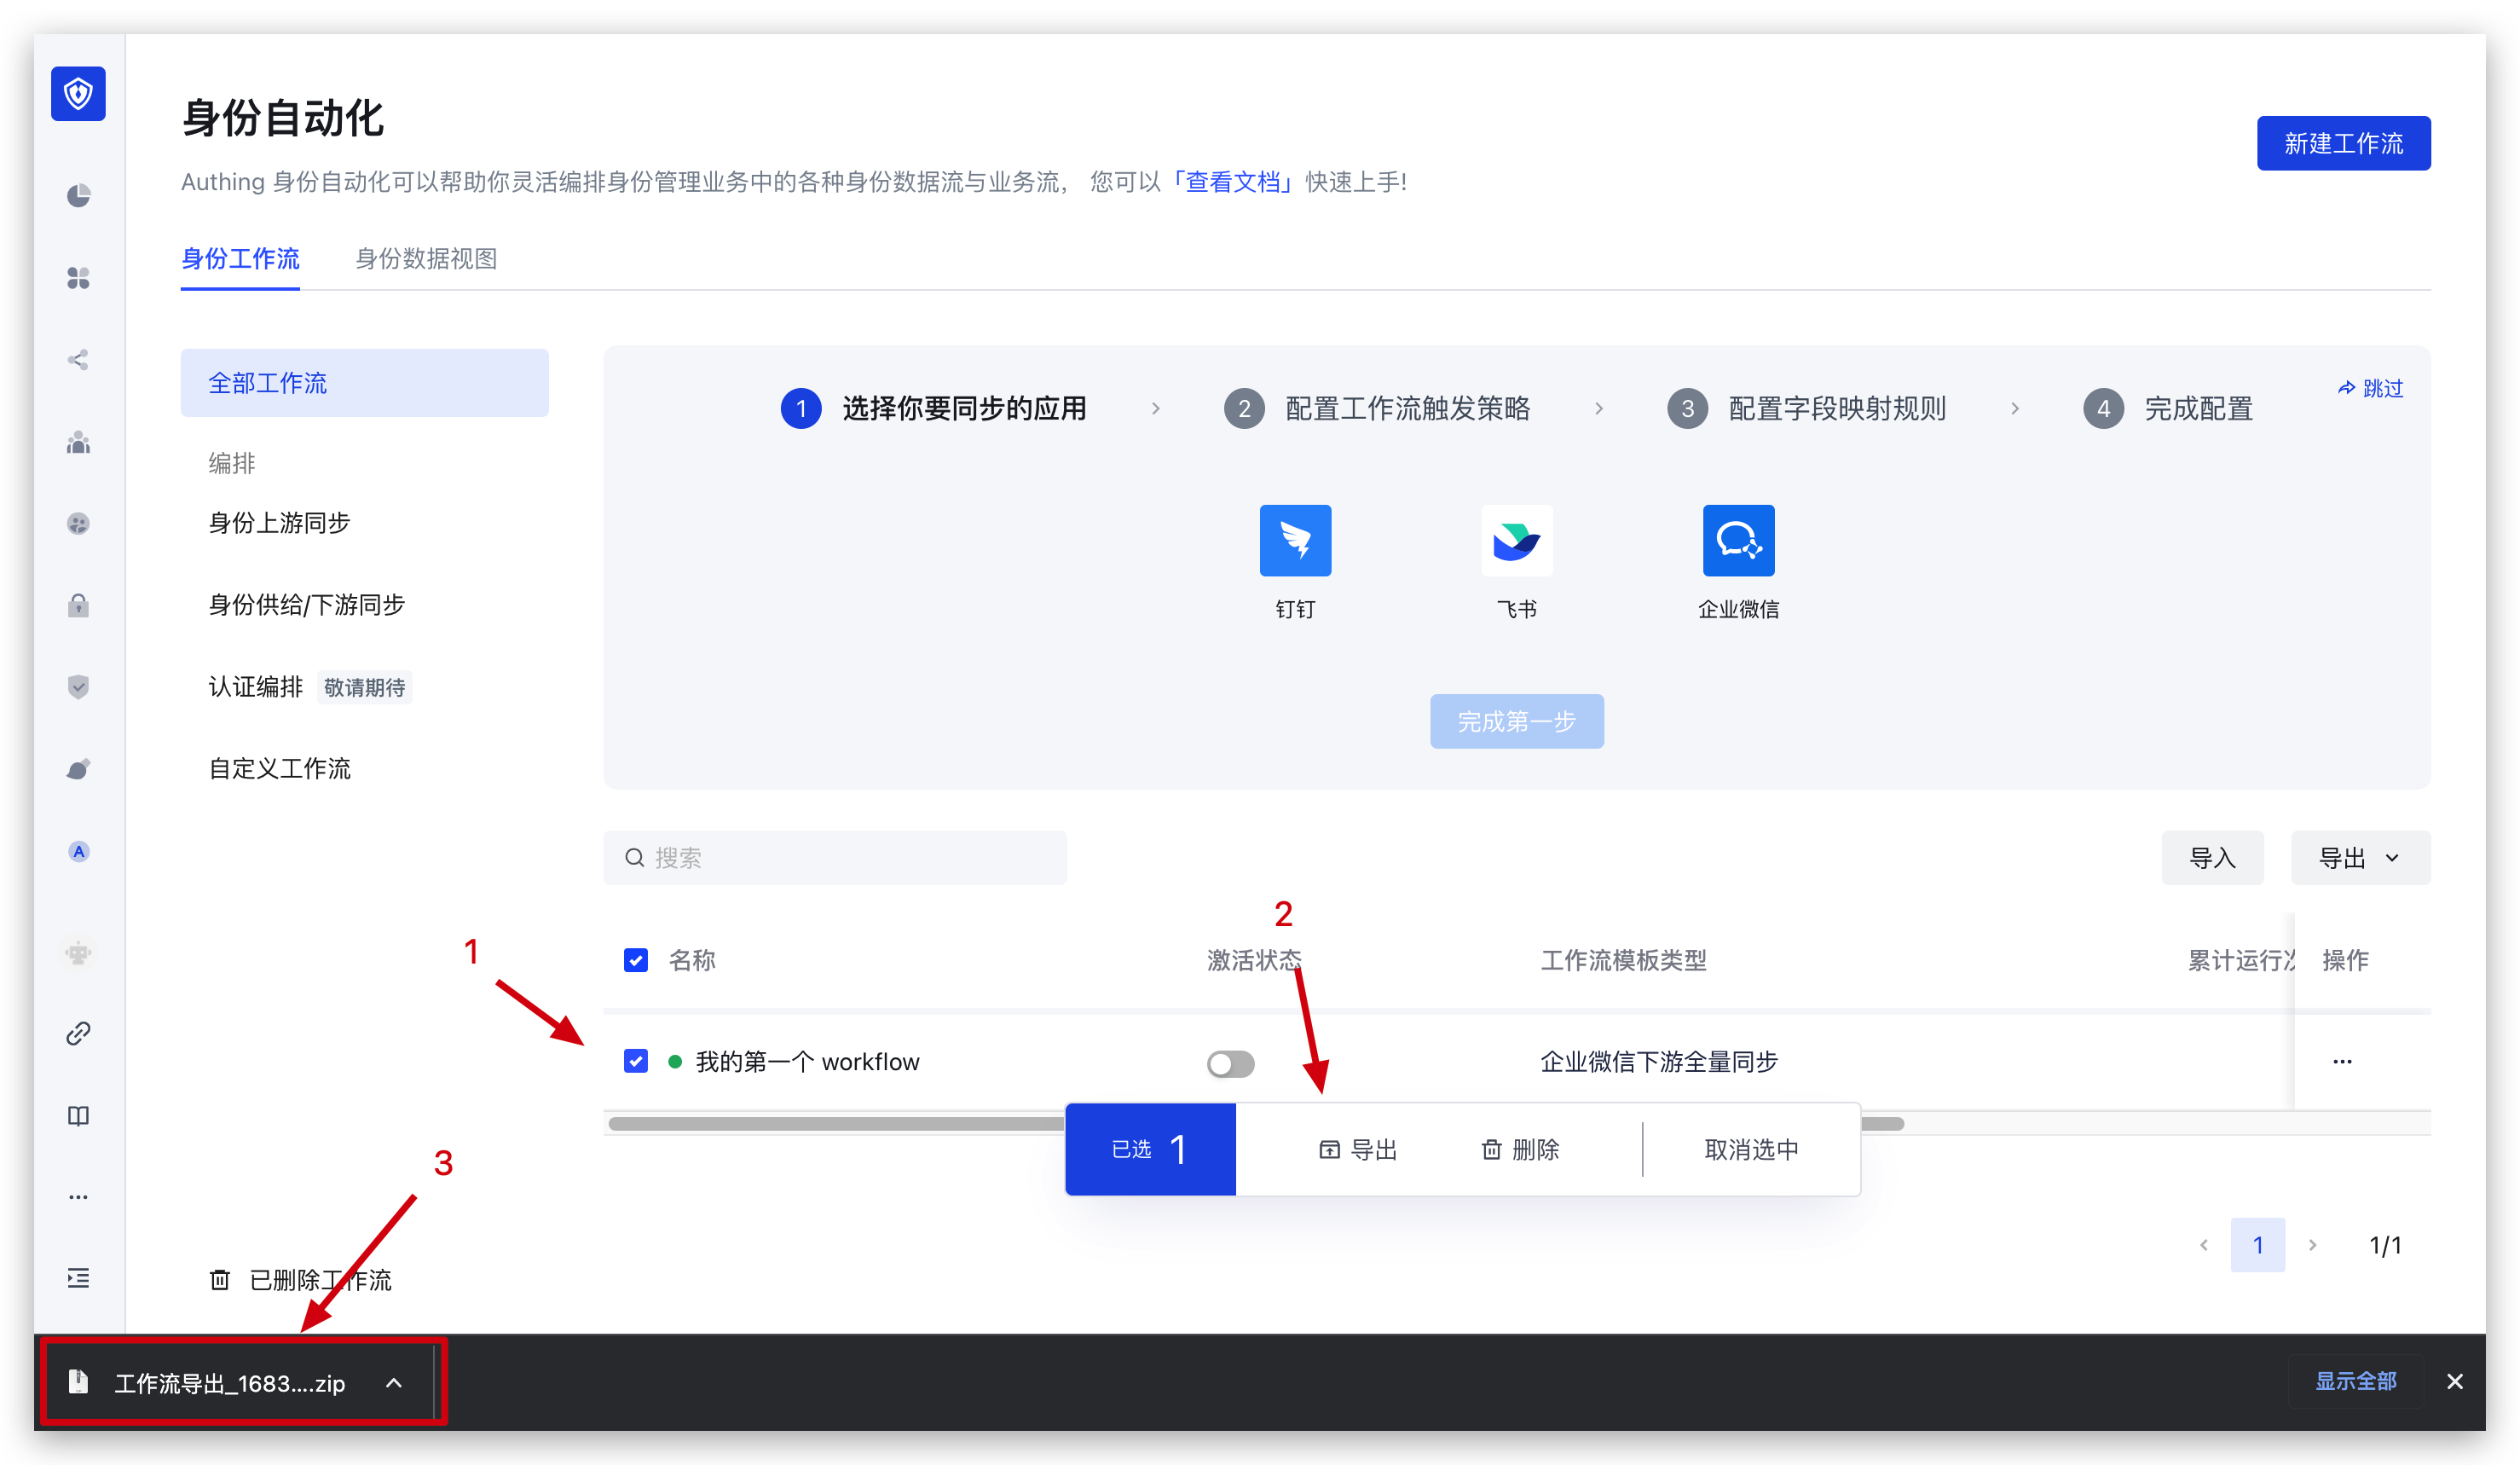Screen dimensions: 2520x1465
Task: Select the DingTalk (钉钉) app icon
Action: coord(1295,541)
